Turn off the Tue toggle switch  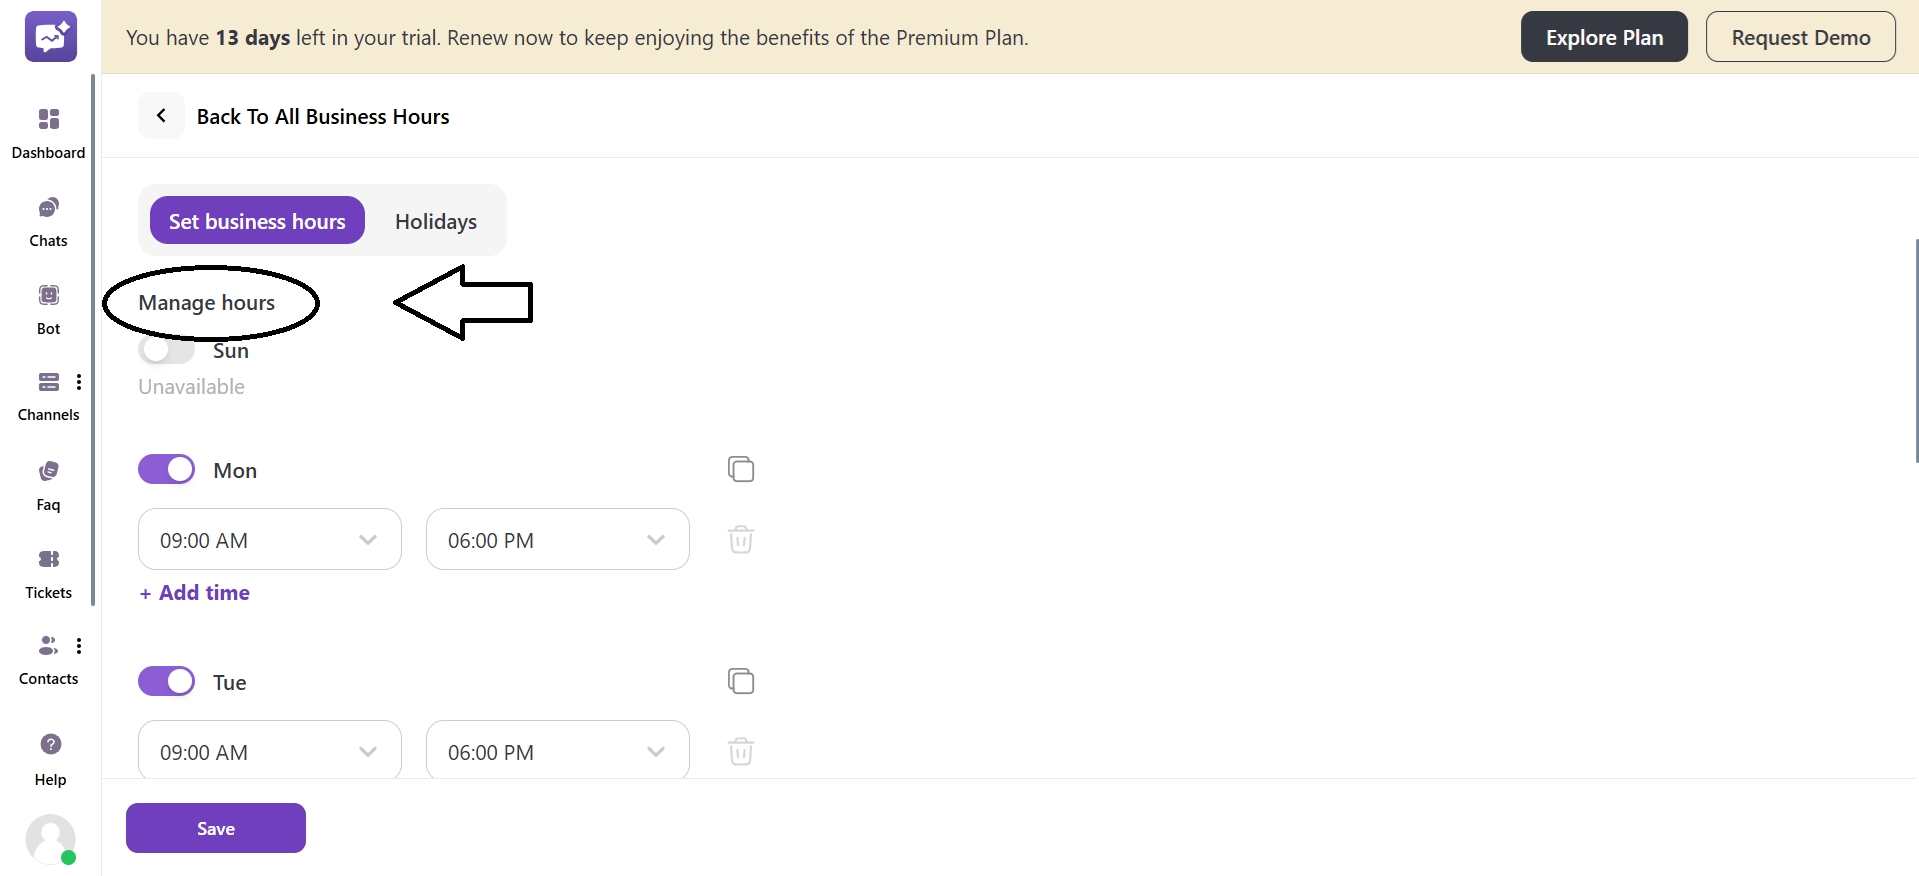point(166,681)
